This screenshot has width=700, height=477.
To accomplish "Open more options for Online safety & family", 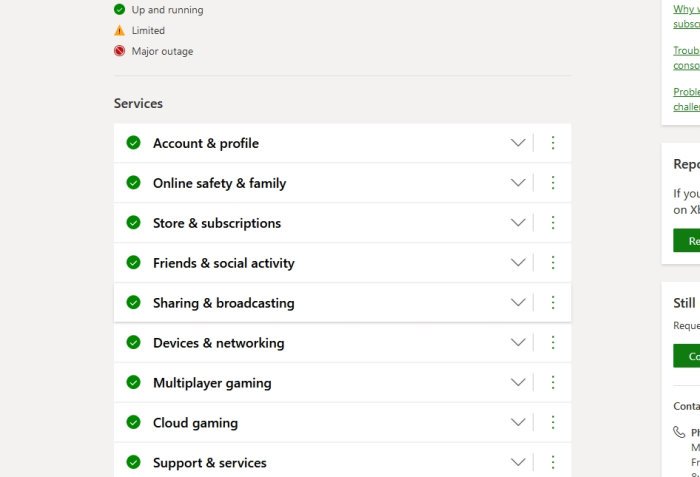I will coord(553,183).
